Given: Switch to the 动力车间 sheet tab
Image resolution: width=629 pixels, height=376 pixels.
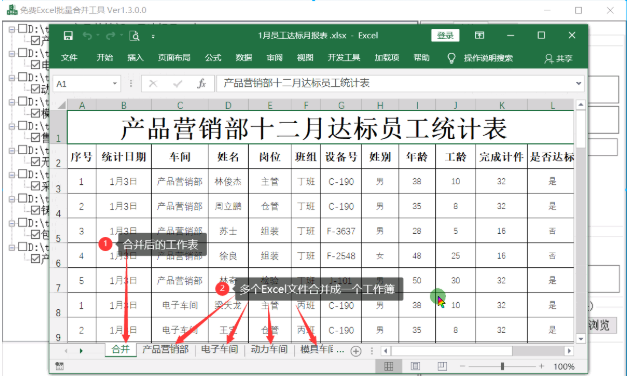Looking at the screenshot, I should click(269, 350).
